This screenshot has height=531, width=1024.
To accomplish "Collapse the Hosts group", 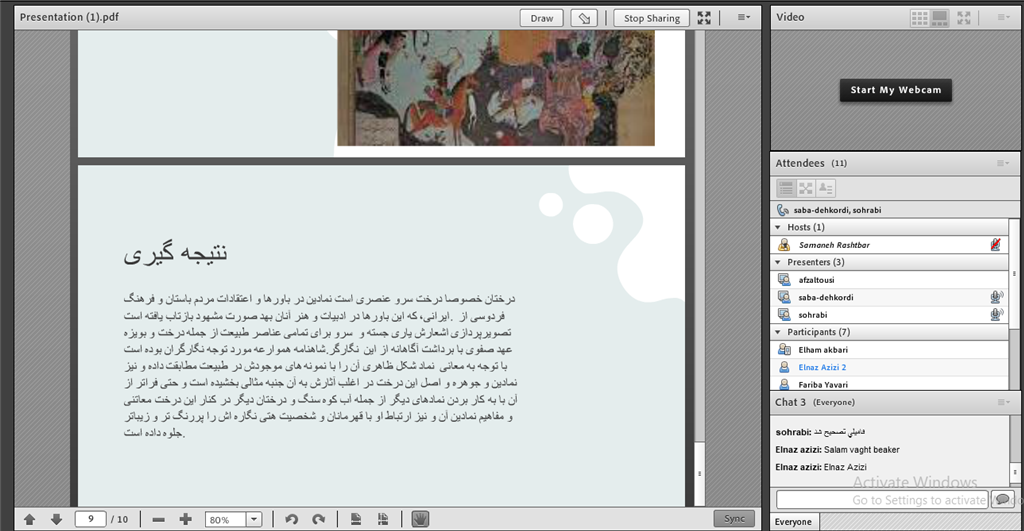I will point(778,227).
